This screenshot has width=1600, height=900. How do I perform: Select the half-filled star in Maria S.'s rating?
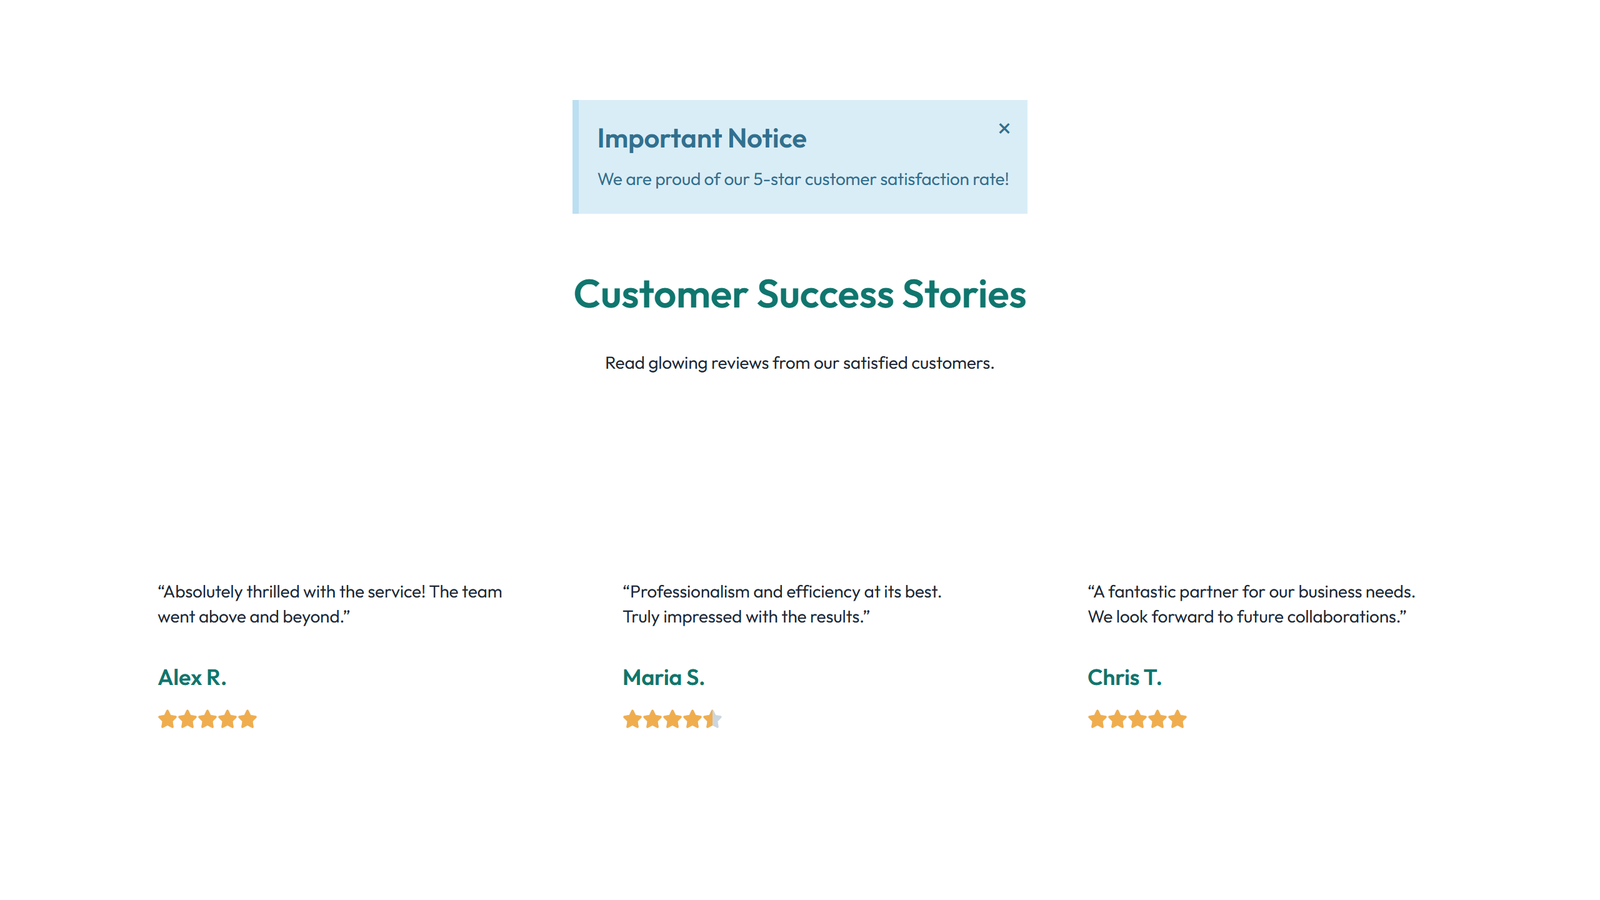pos(712,719)
